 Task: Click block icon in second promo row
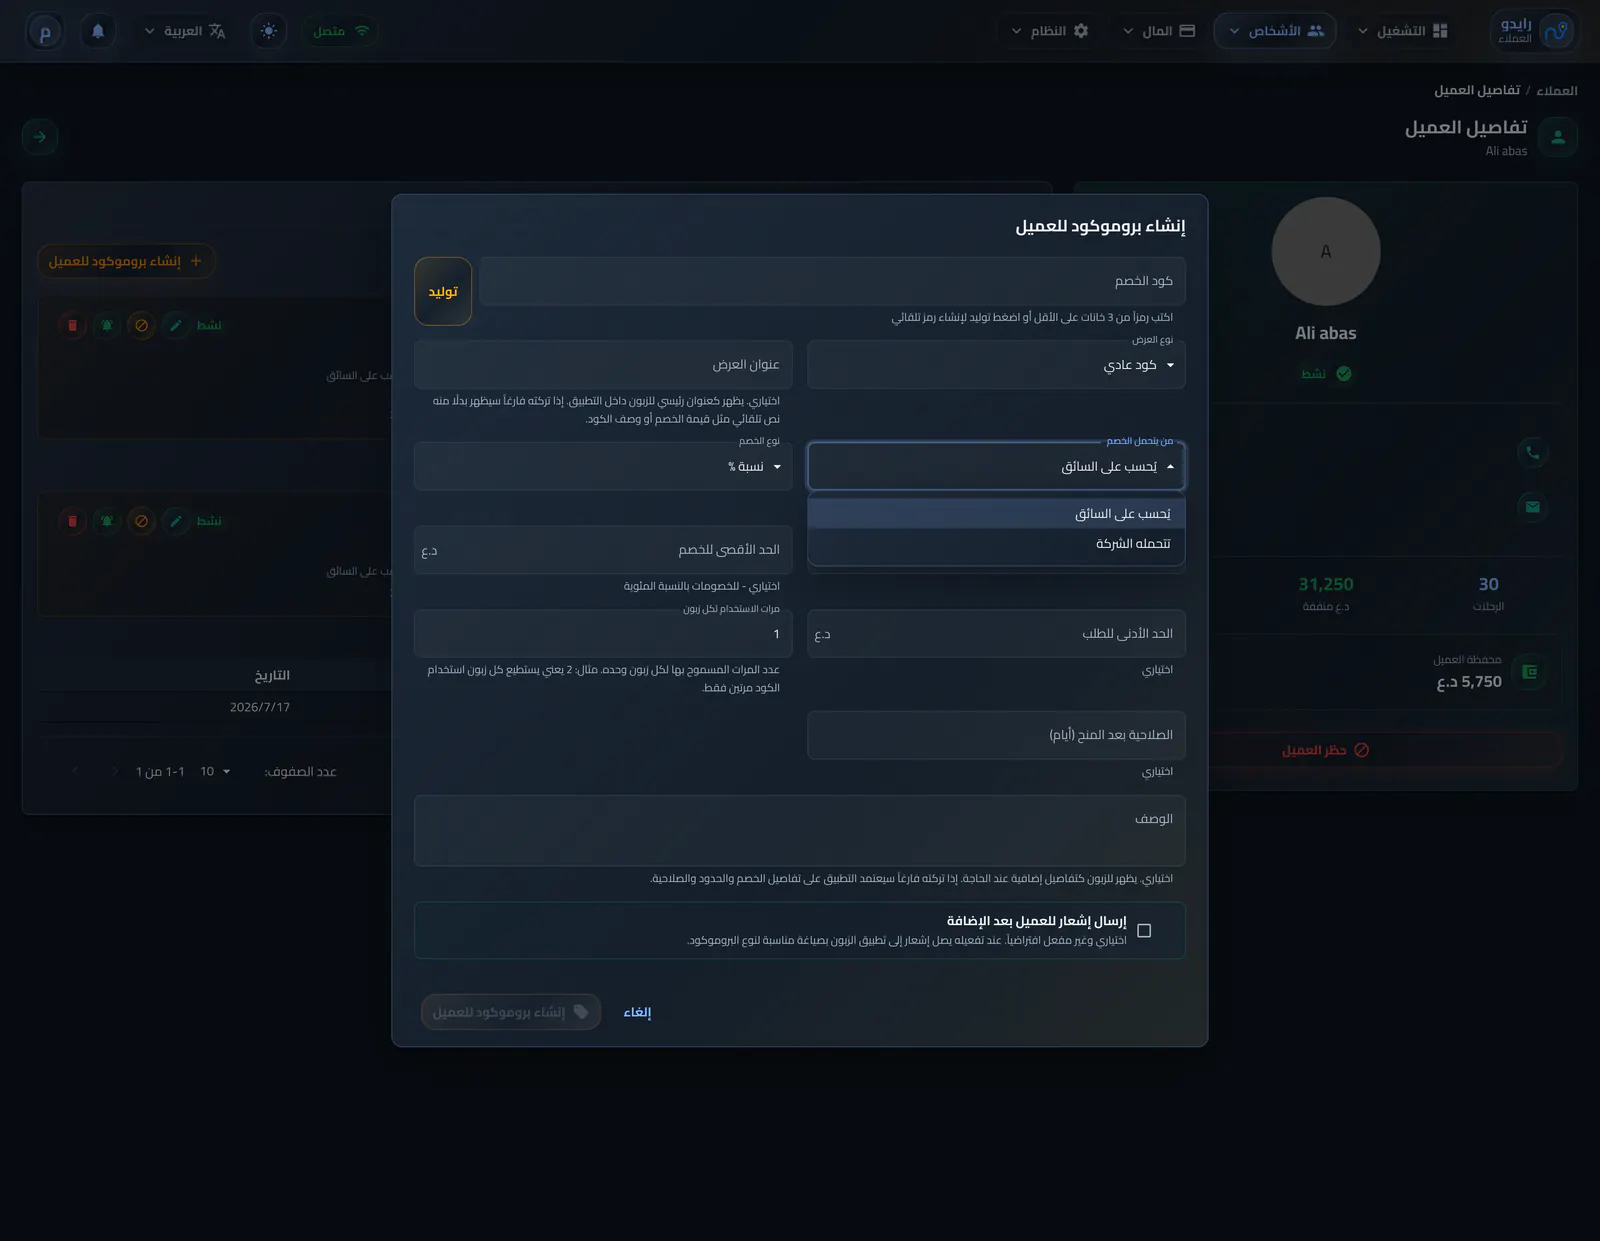tap(141, 521)
